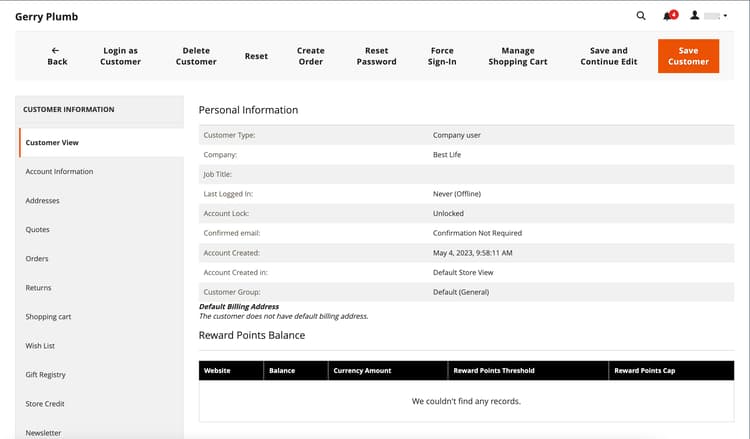Click the 'Best Life' company value
This screenshot has width=750, height=439.
pos(447,155)
